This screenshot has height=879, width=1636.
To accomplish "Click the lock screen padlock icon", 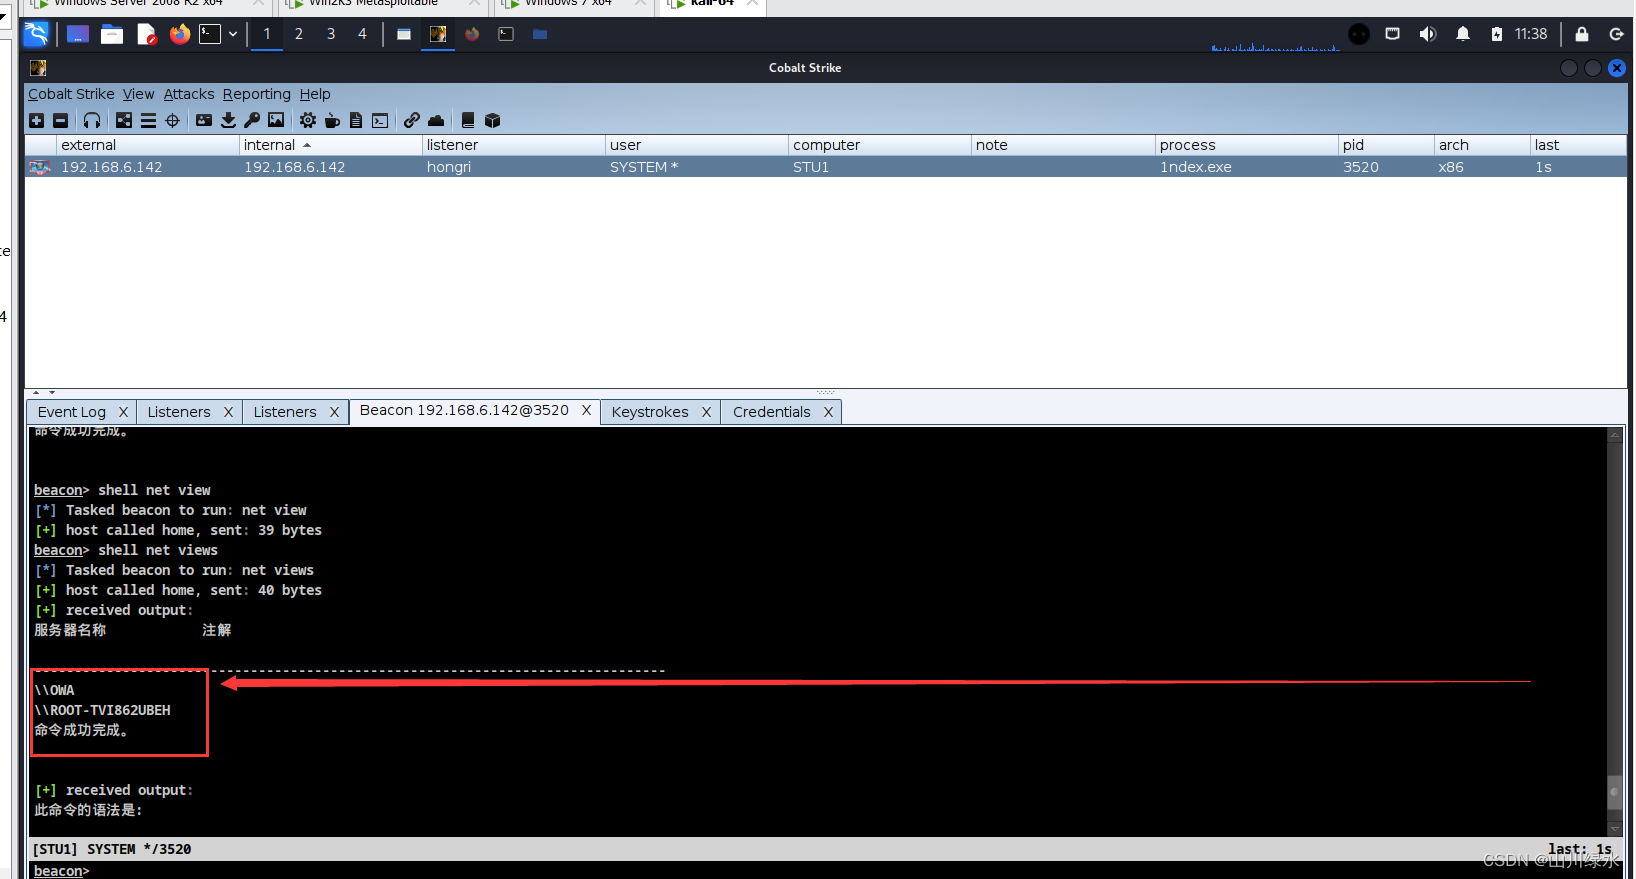I will 1582,34.
